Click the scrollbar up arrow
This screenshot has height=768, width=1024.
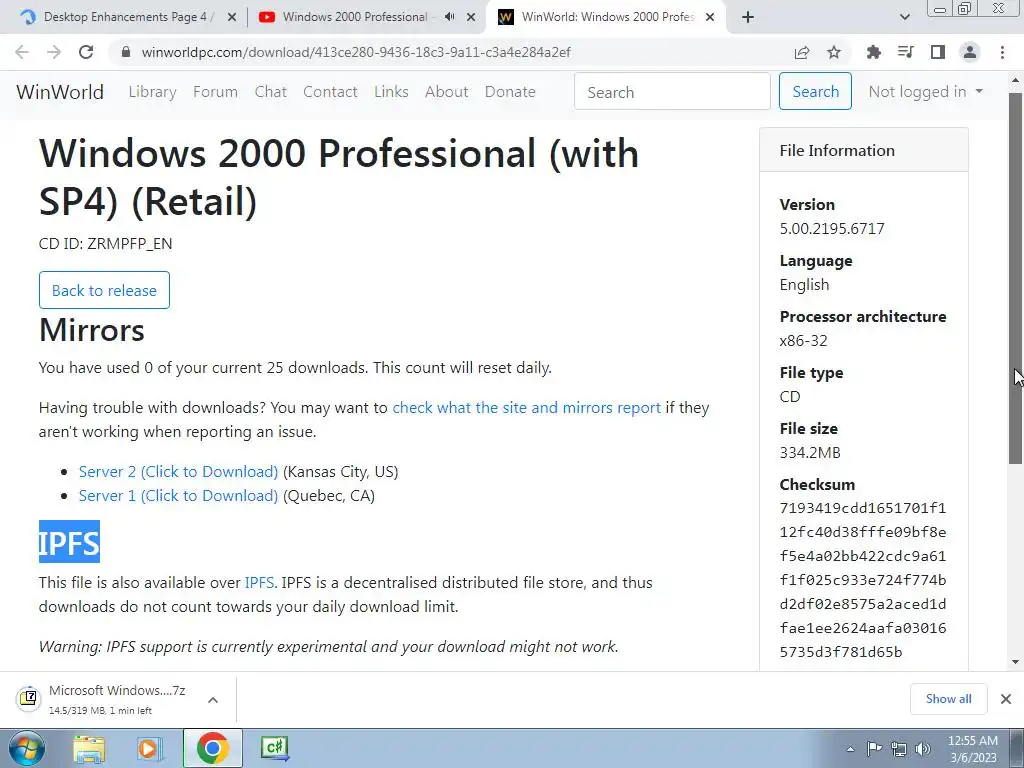[1015, 81]
